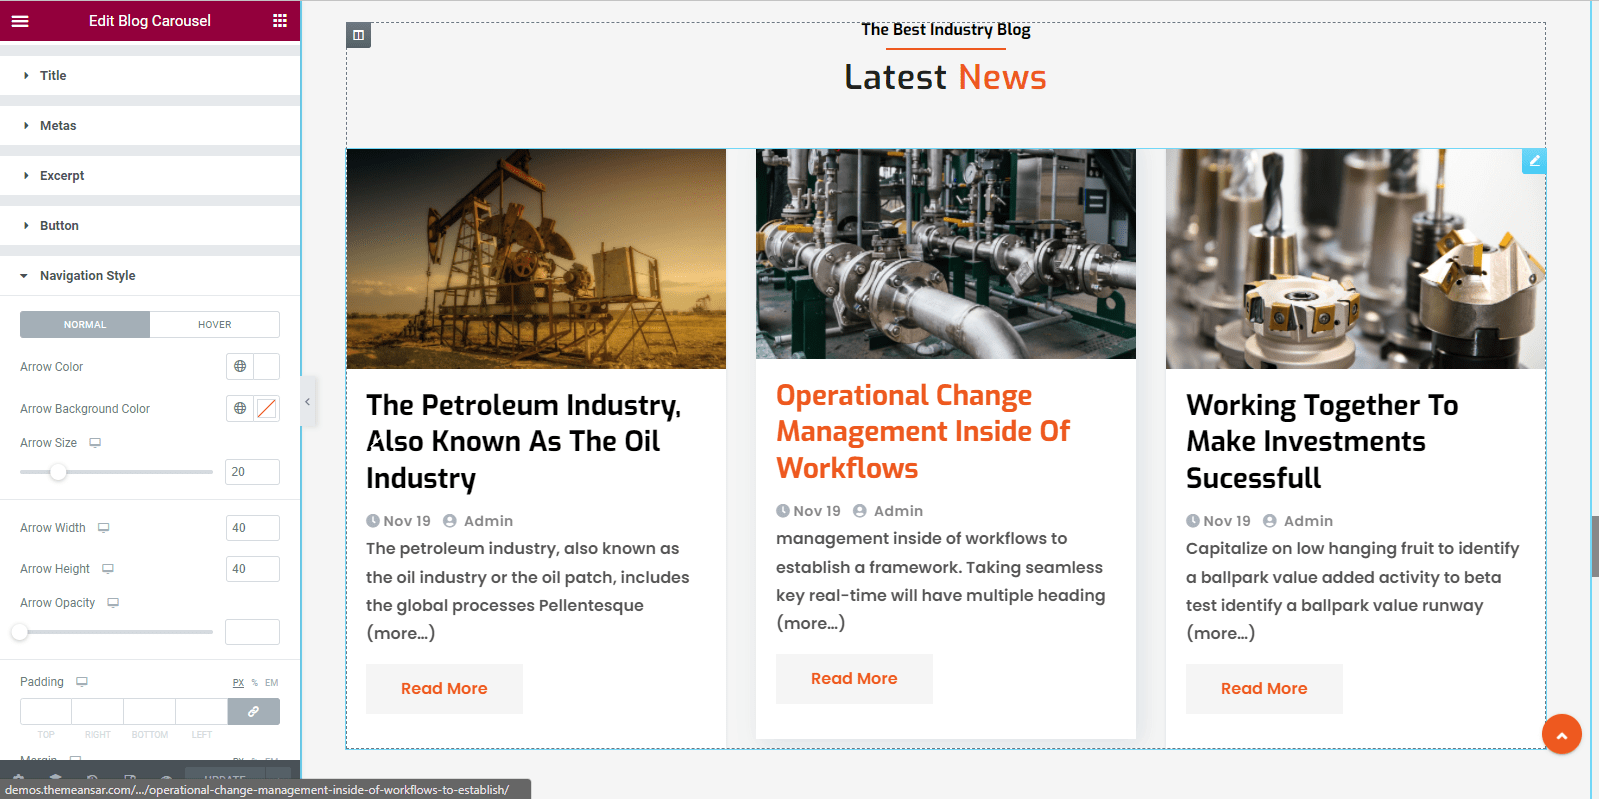Viewport: 1599px width, 799px height.
Task: Click the blue pencil edit widget icon
Action: point(1534,161)
